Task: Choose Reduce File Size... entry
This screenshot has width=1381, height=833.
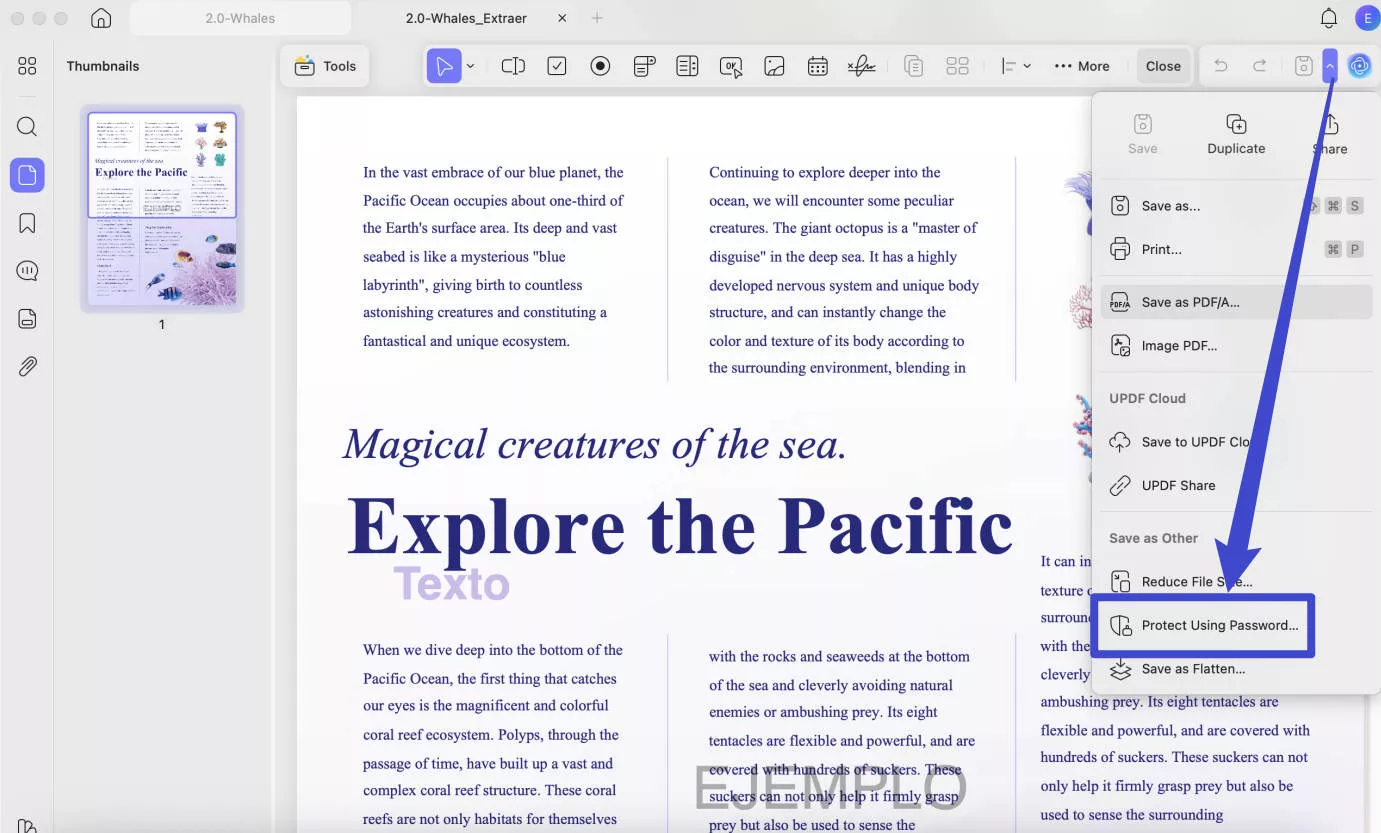Action: tap(1236, 581)
